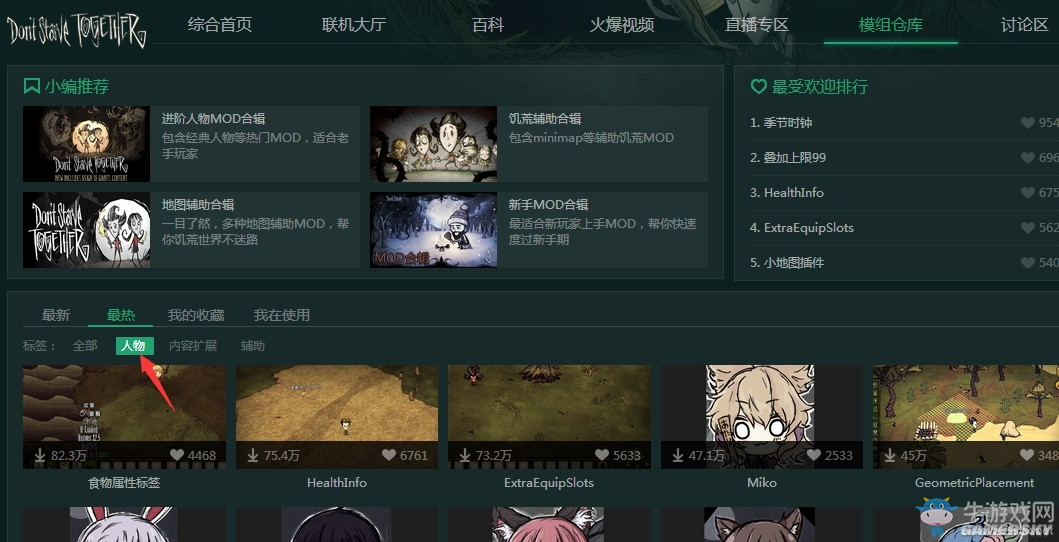Select the 辅助 tag filter
Image resolution: width=1059 pixels, height=542 pixels.
pos(253,346)
